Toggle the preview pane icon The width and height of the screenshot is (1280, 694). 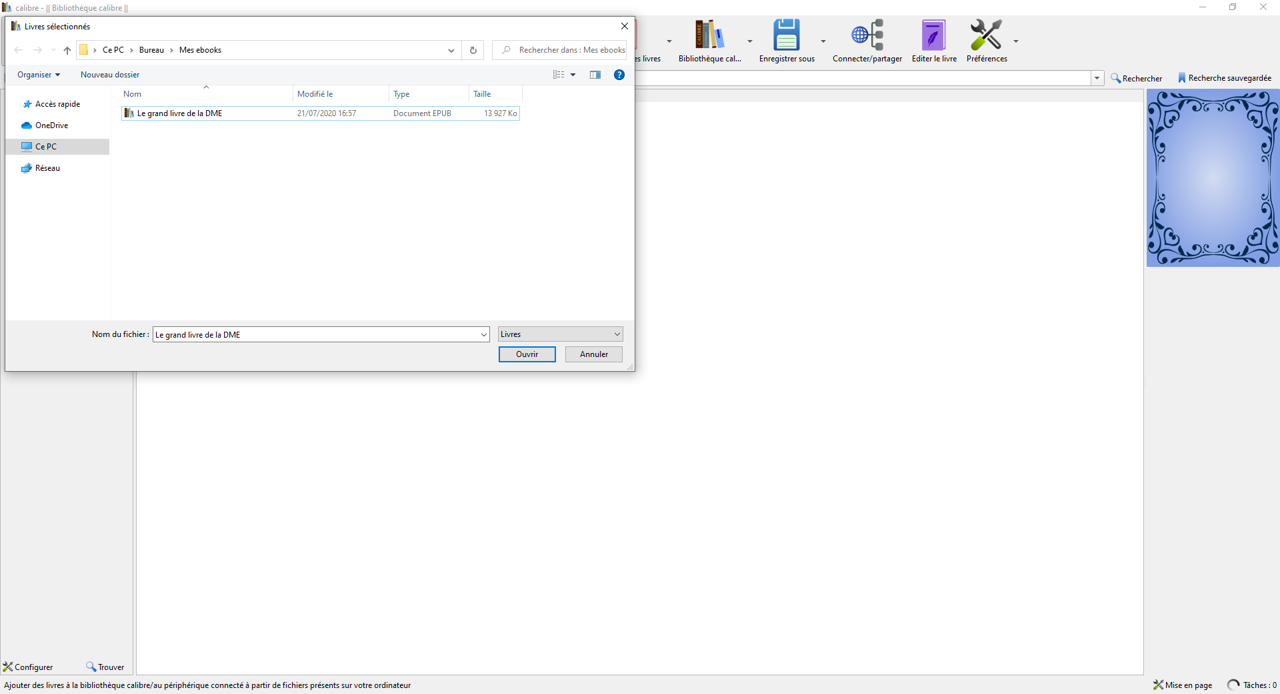(595, 75)
